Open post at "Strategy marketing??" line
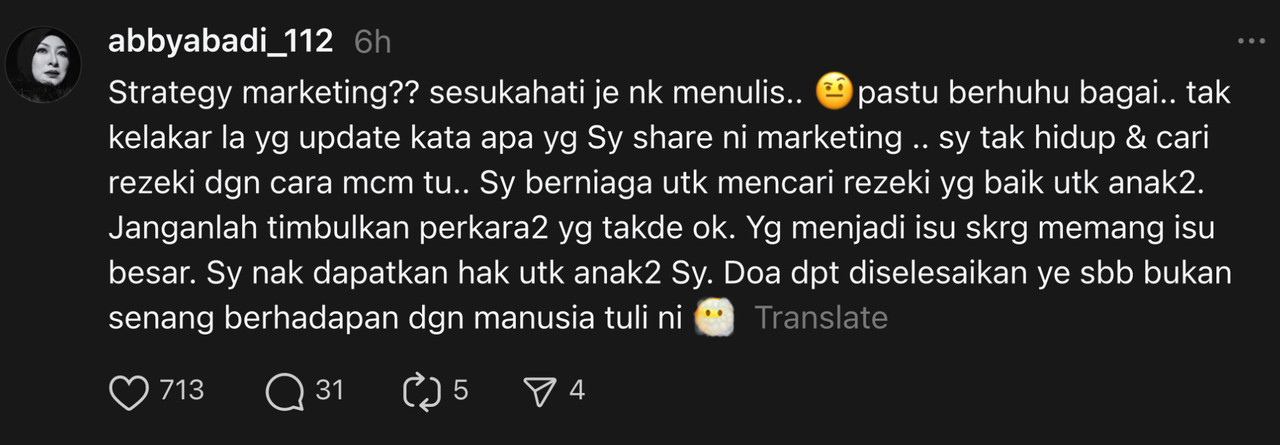This screenshot has width=1280, height=445. click(x=670, y=93)
